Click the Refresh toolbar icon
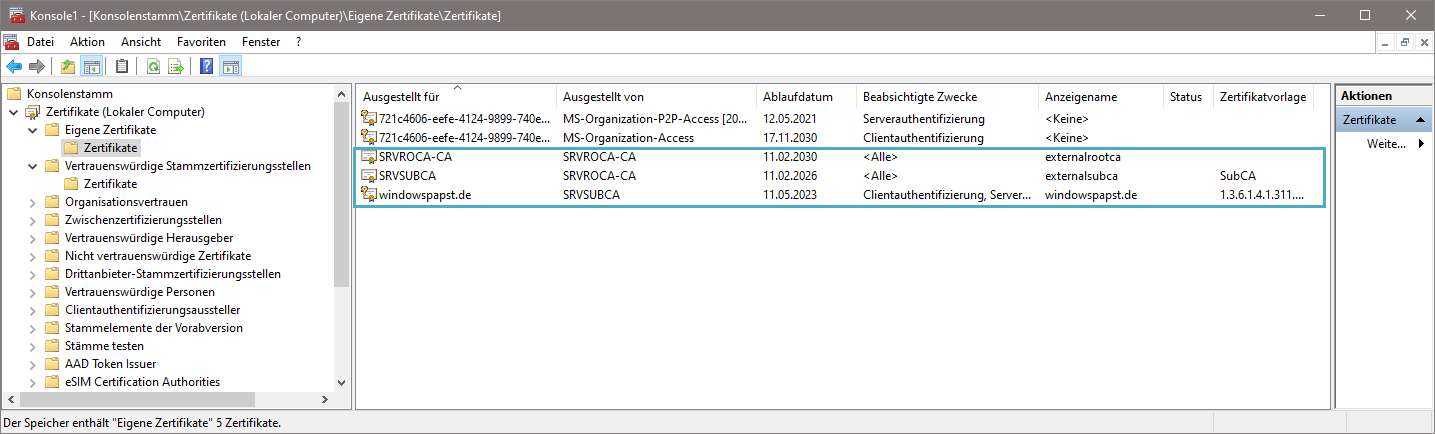Screen dimensions: 1435x434 [153, 67]
